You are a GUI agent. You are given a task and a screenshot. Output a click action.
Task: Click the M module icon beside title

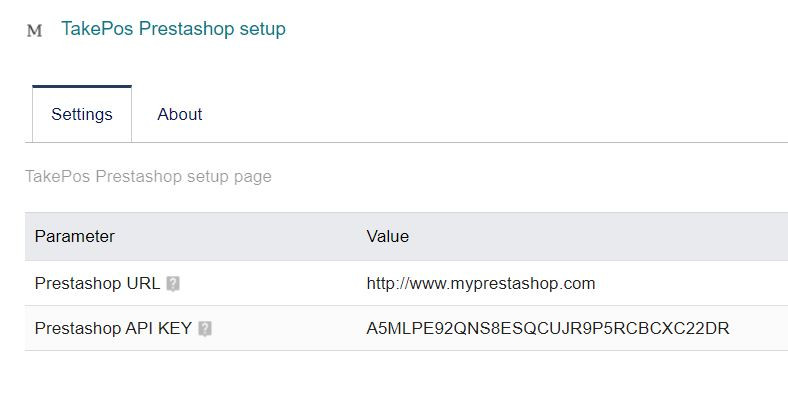click(x=34, y=30)
